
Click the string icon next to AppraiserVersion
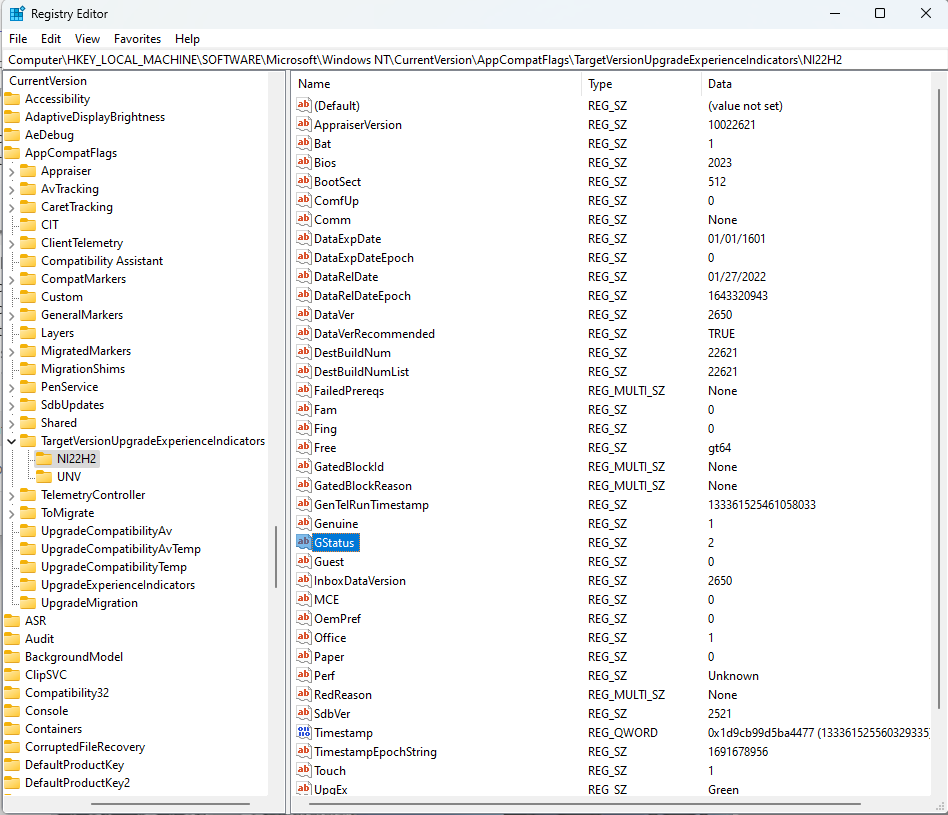304,124
